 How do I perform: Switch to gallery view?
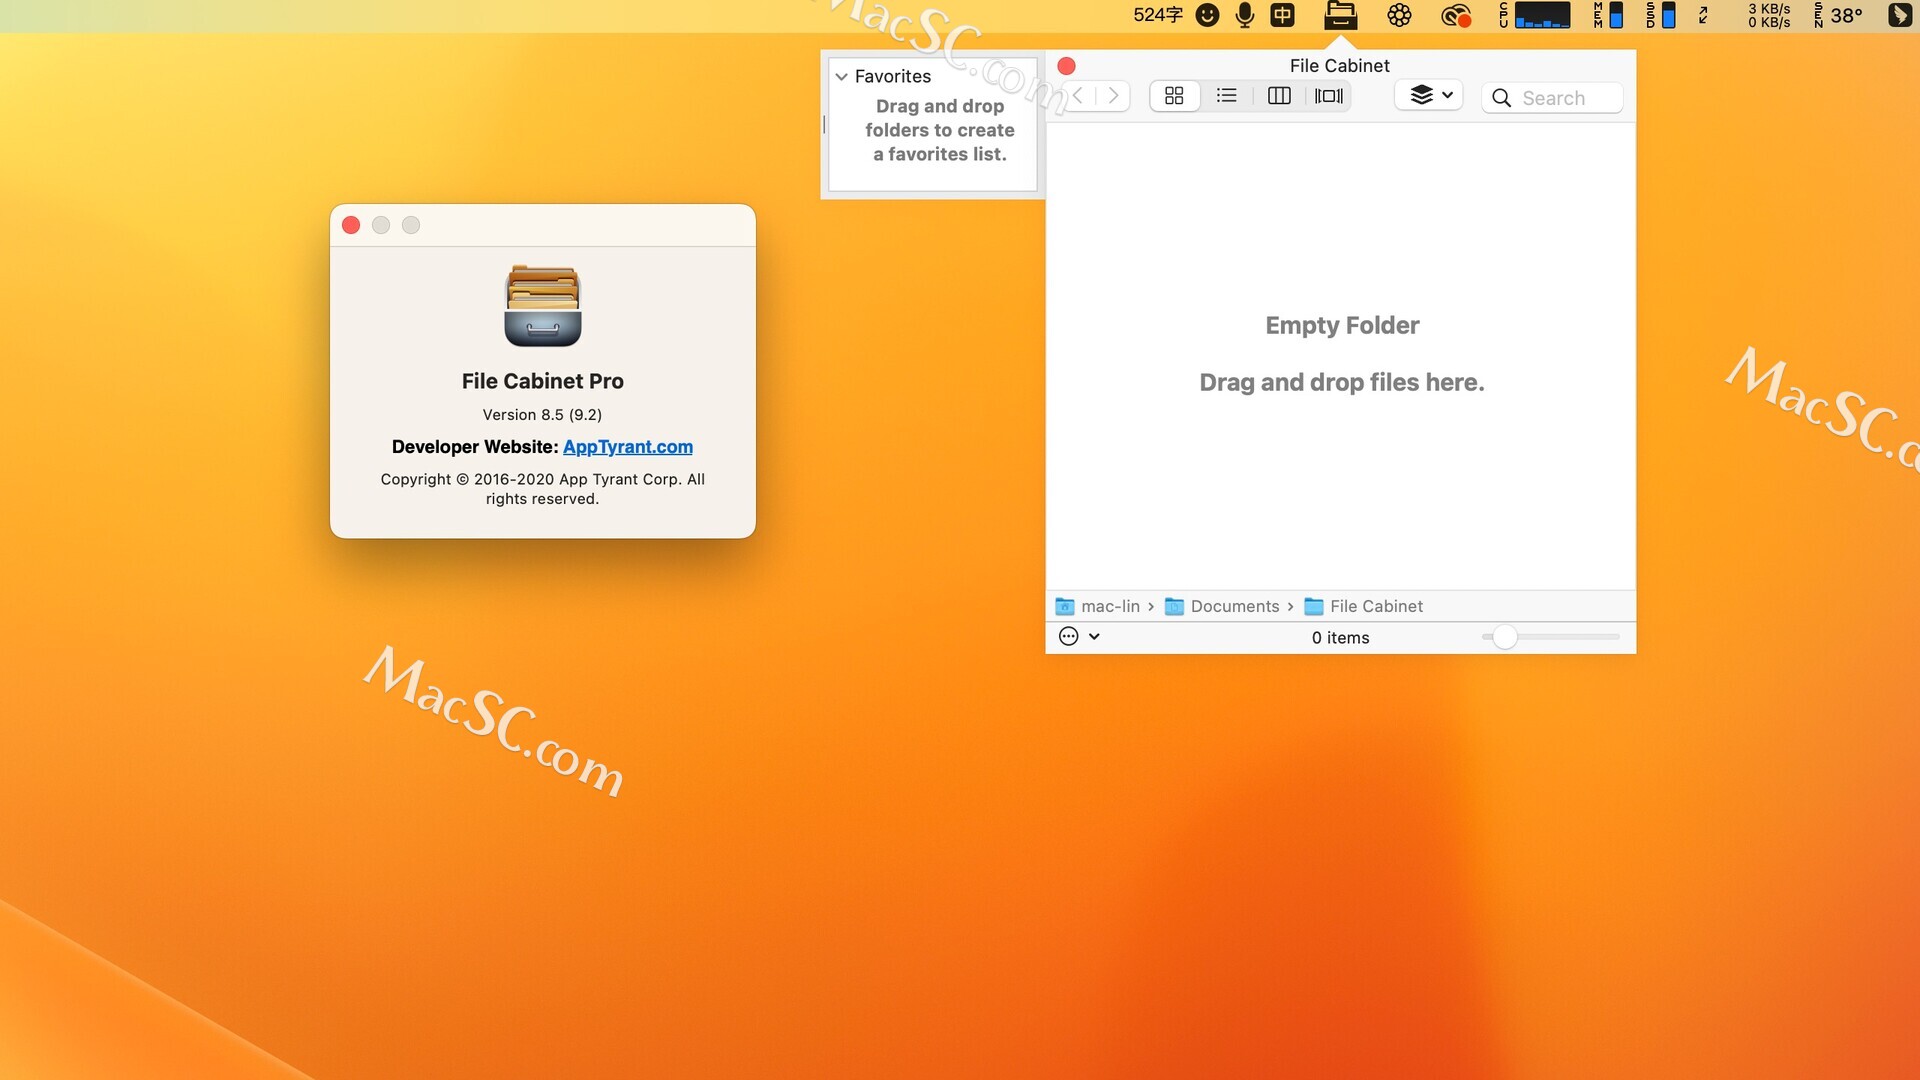pos(1328,96)
